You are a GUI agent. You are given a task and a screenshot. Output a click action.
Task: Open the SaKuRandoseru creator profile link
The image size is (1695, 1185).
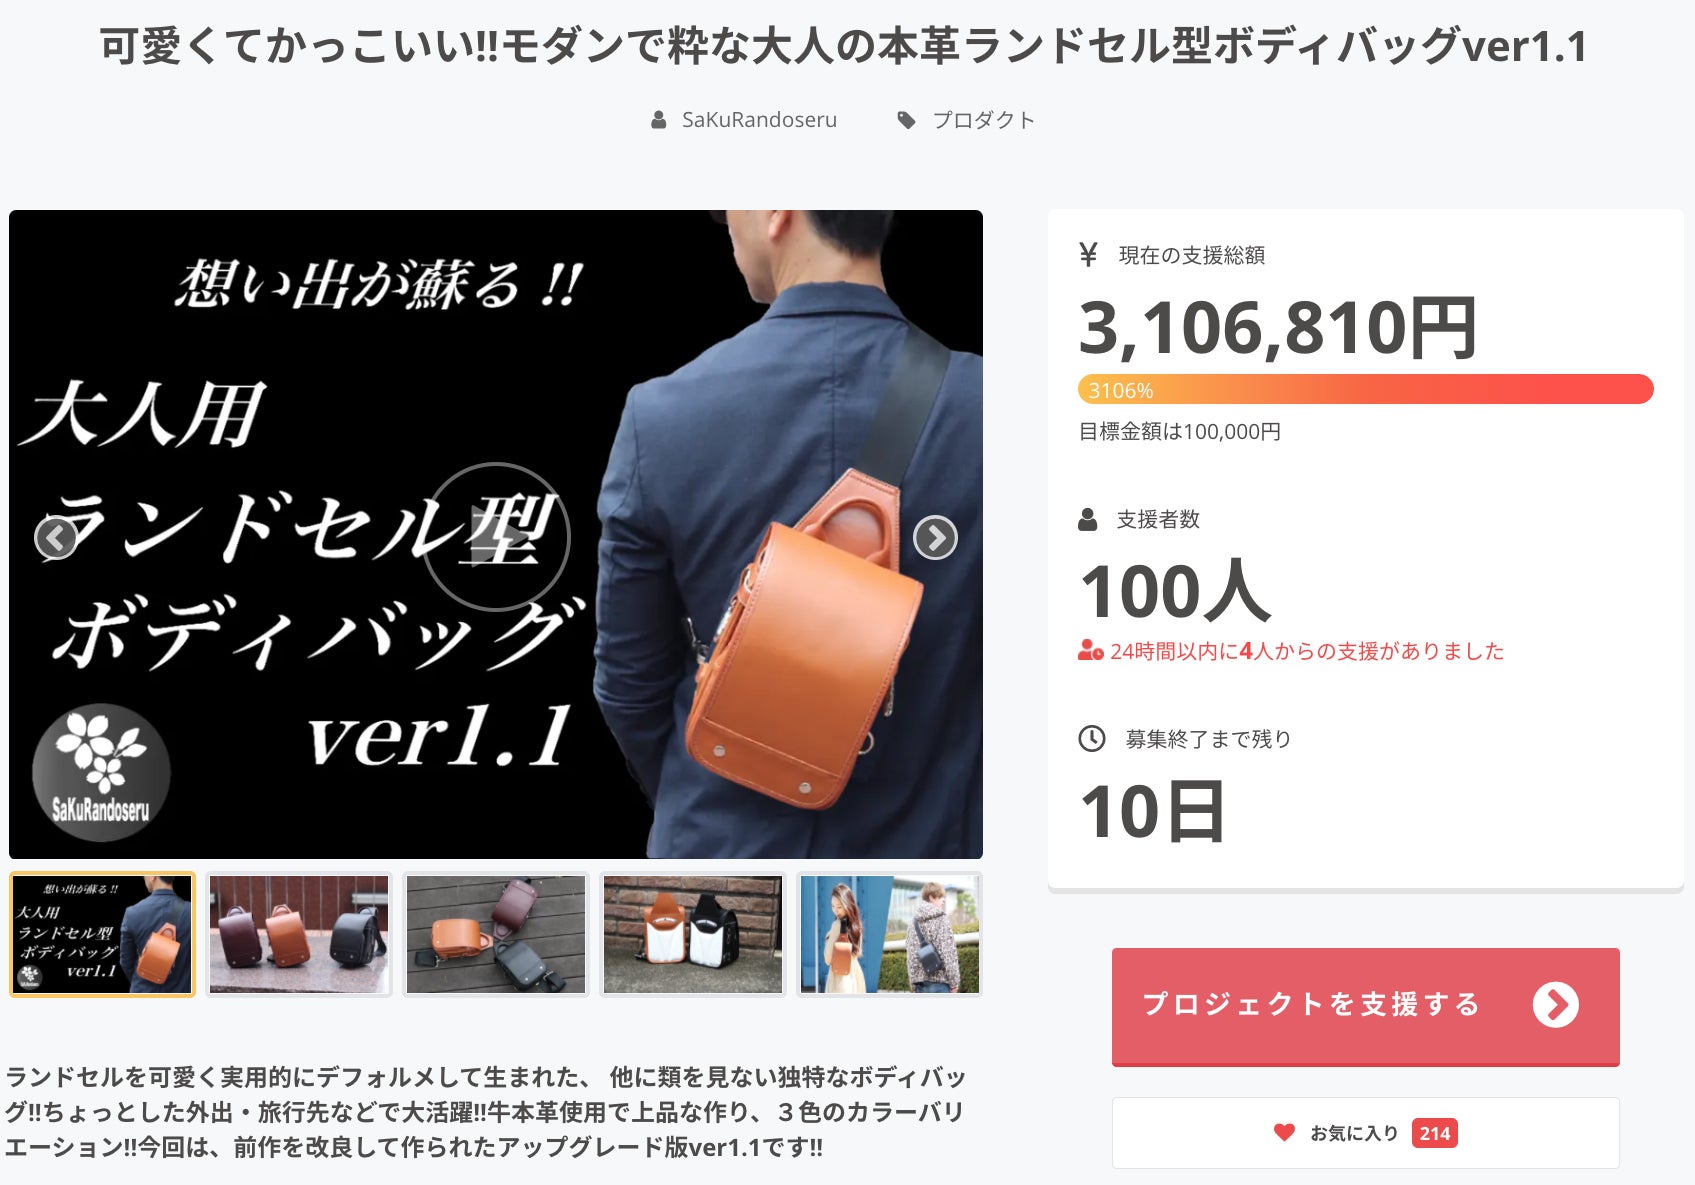tap(759, 120)
